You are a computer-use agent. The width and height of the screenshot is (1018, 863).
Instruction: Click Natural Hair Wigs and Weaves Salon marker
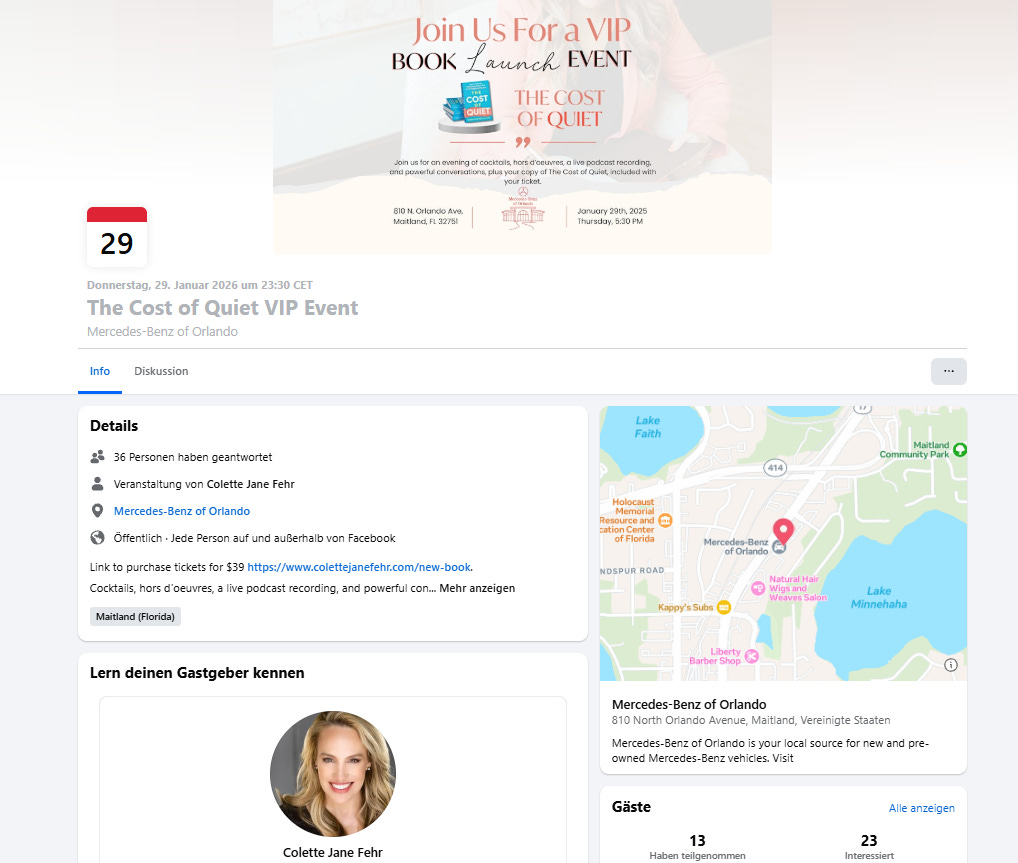(x=758, y=588)
